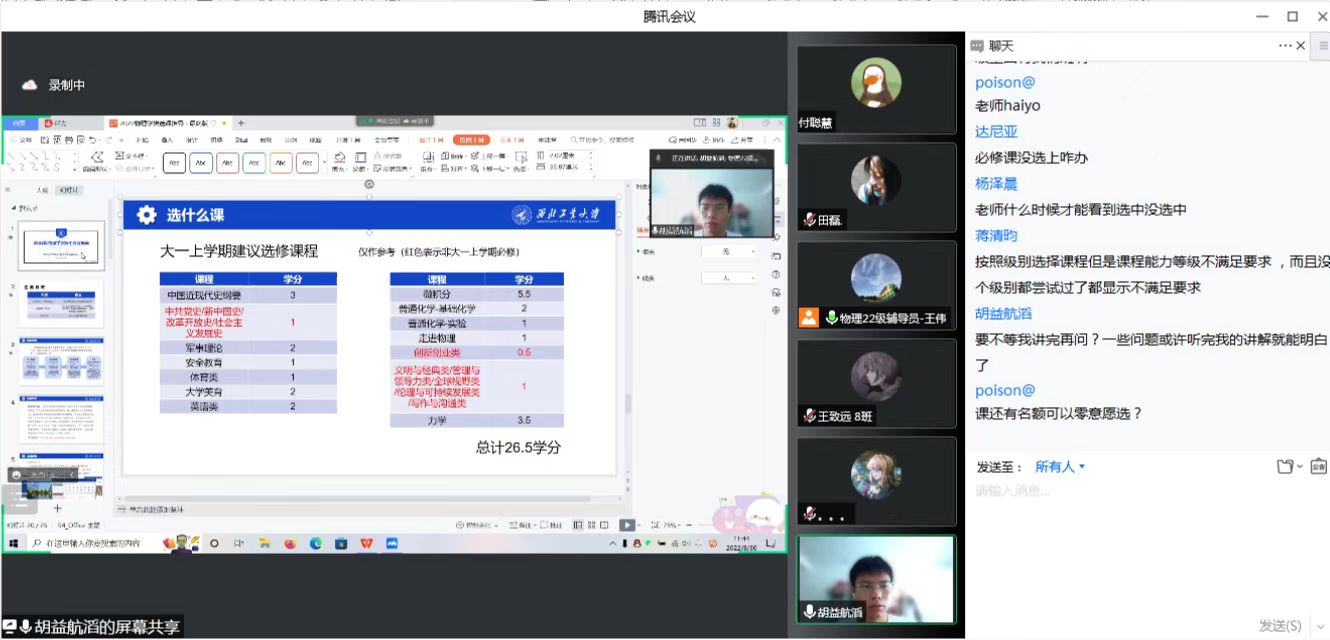The width and height of the screenshot is (1330, 640).
Task: Click the slideshow play button in WPS status bar
Action: pos(627,525)
